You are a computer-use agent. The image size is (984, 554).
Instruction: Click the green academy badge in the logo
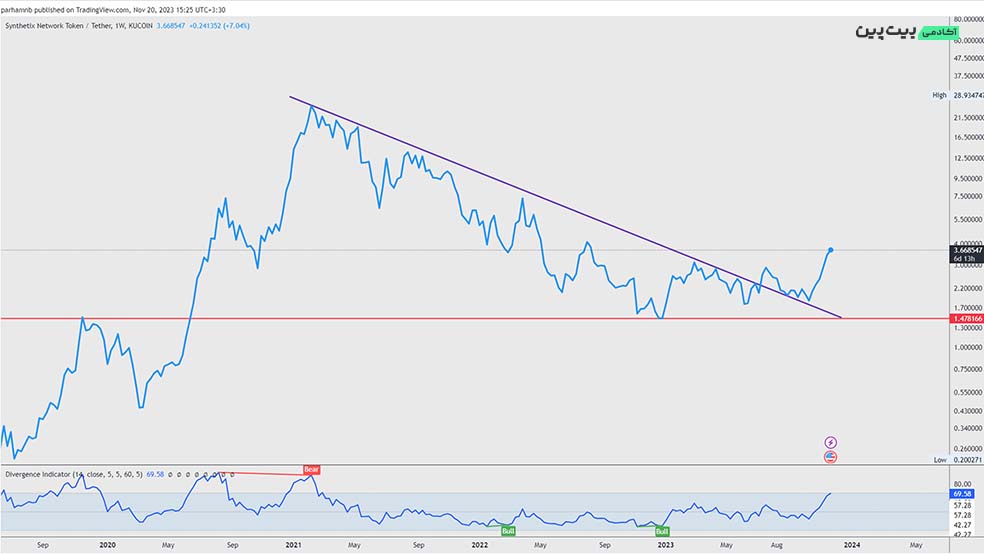tap(939, 33)
